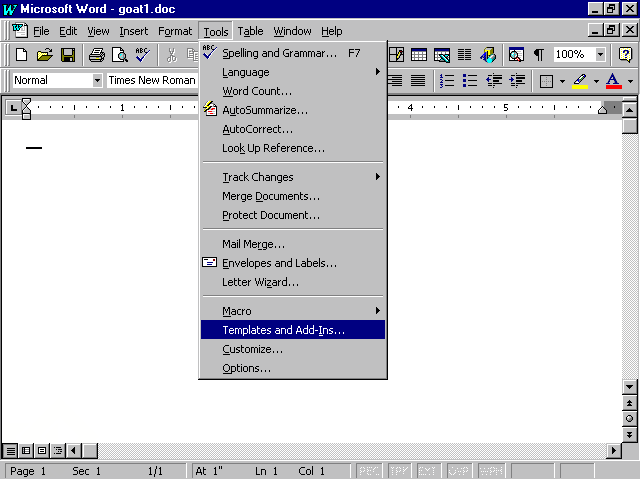Click the Insert Table icon

419,54
